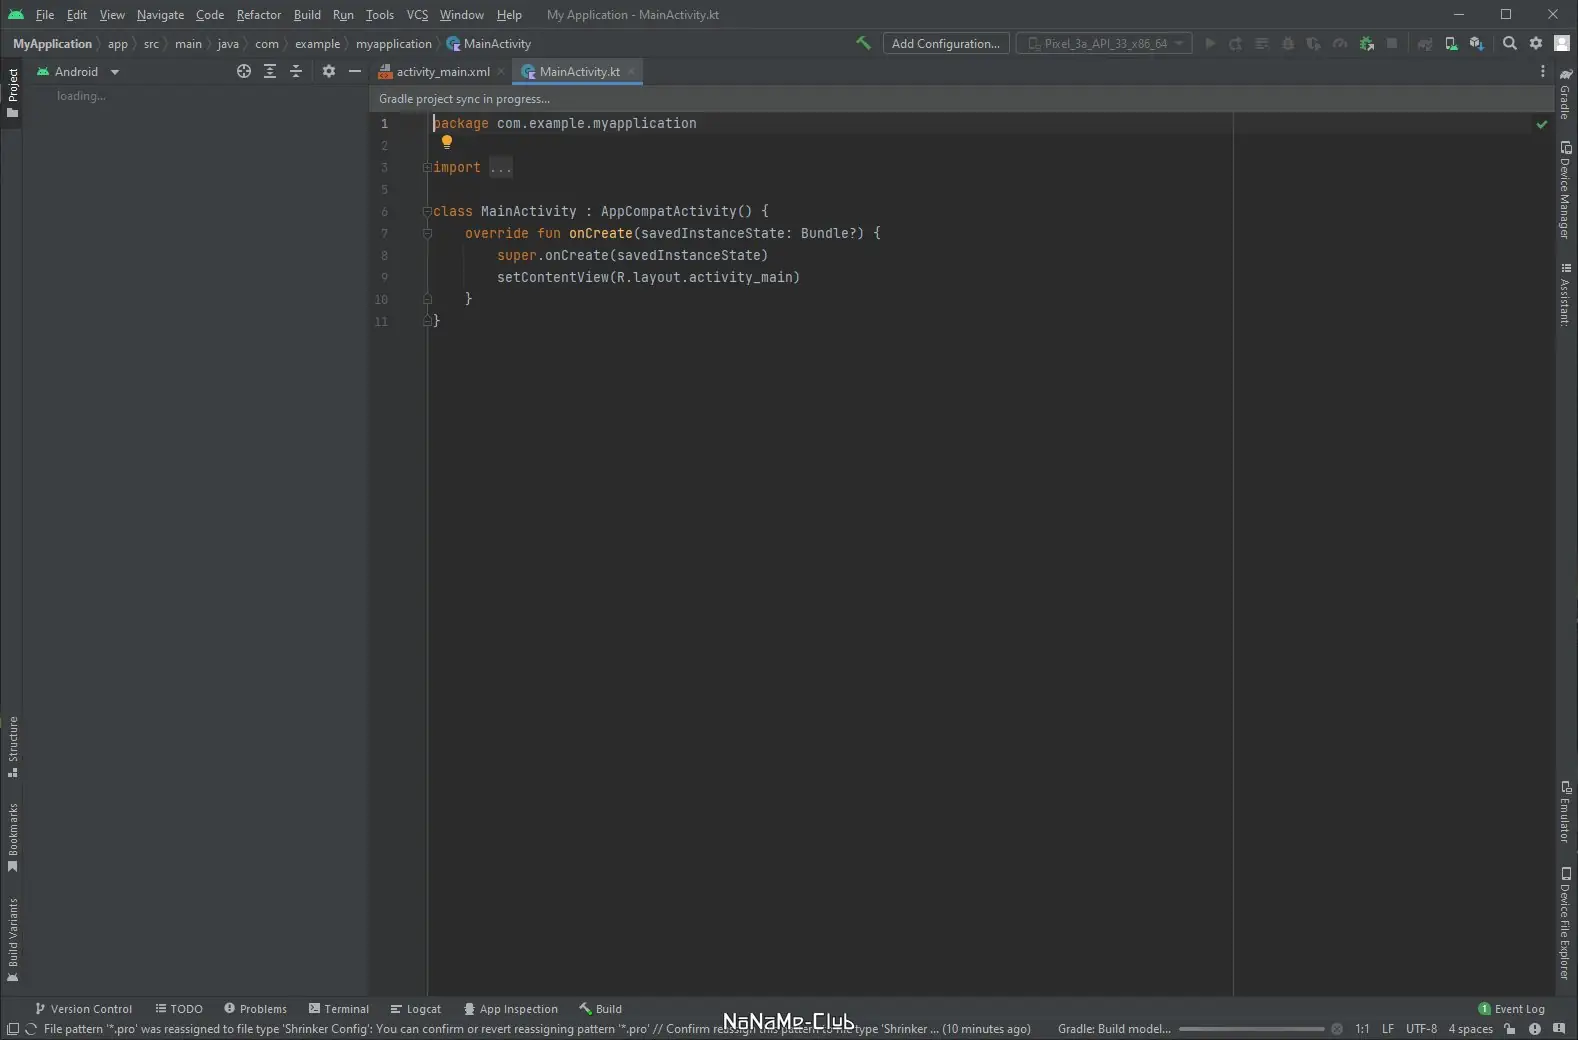Click the select opened file target icon
This screenshot has width=1578, height=1040.
pos(243,71)
